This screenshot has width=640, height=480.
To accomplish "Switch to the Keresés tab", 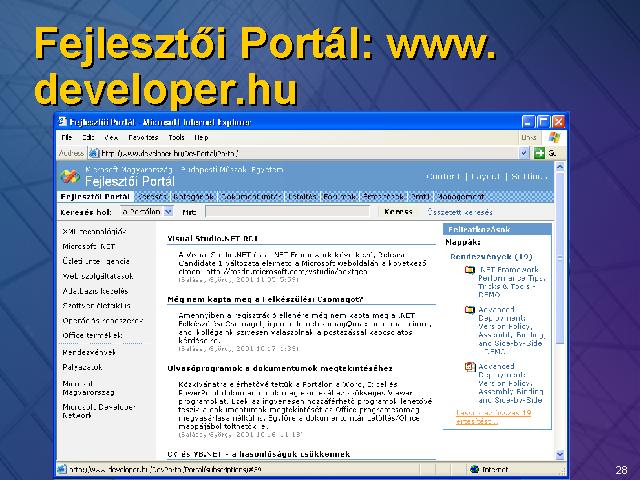I will point(152,197).
